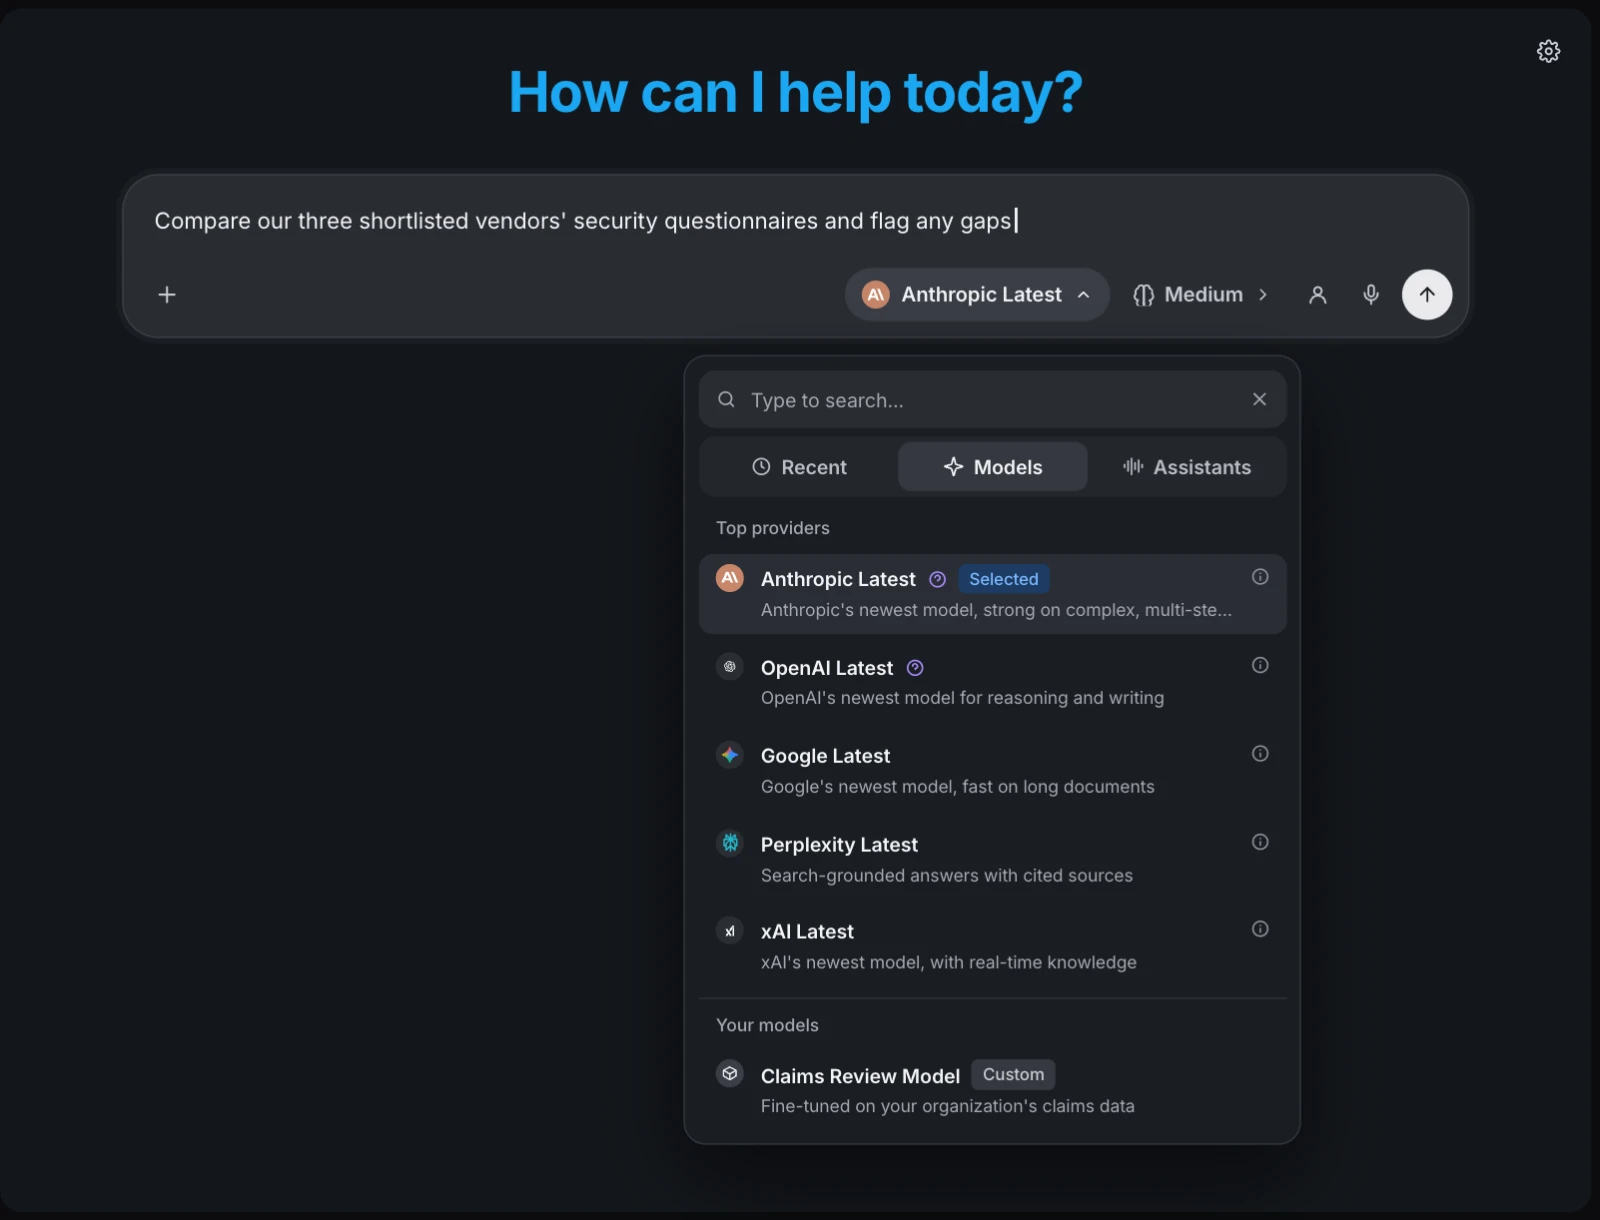Open the user persona icon
The image size is (1600, 1220).
[x=1318, y=294]
